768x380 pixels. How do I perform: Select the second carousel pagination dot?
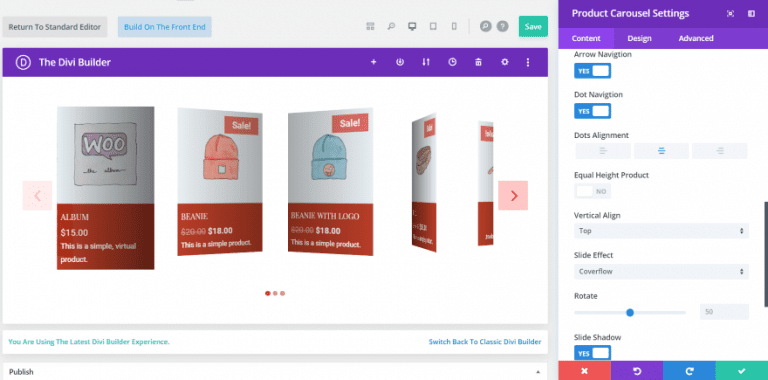pos(275,293)
